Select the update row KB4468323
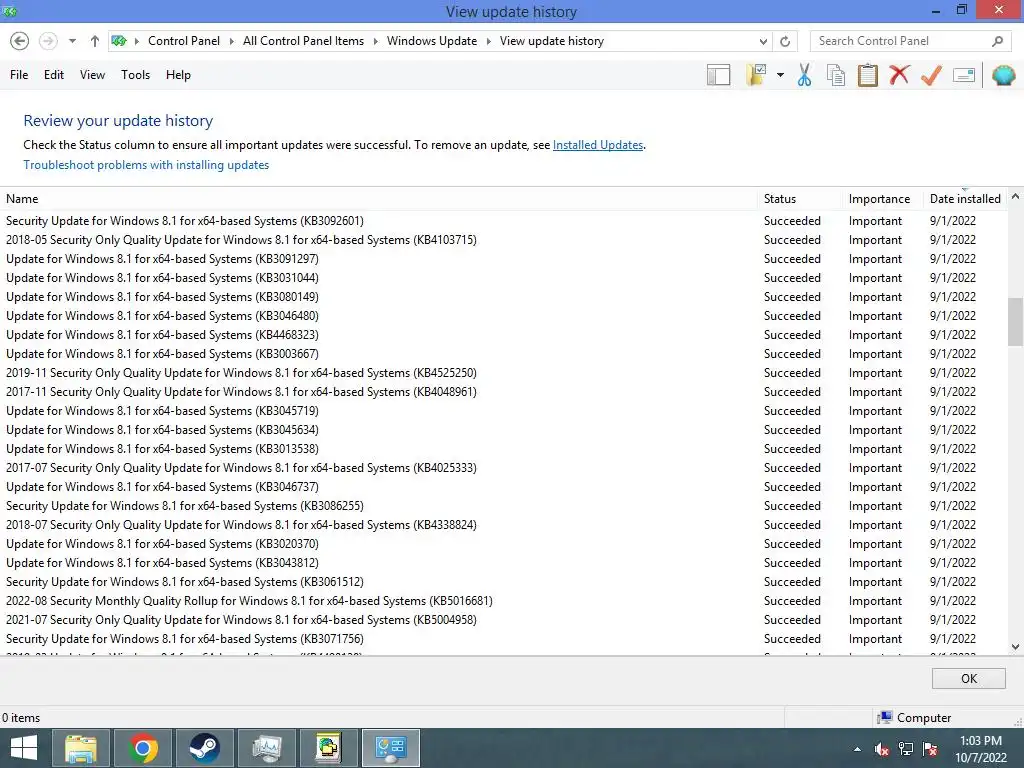This screenshot has height=768, width=1024. pyautogui.click(x=503, y=335)
